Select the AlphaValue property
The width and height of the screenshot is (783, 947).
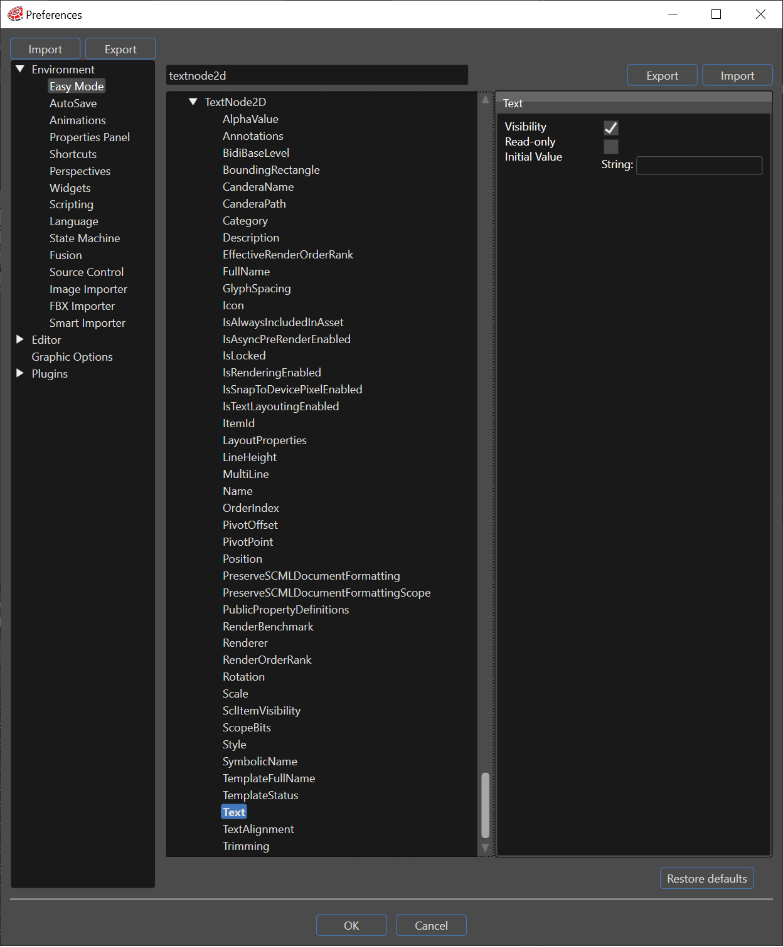click(x=250, y=119)
